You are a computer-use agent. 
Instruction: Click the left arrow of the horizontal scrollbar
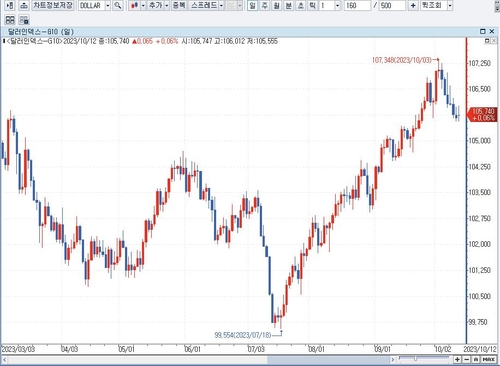coord(4,360)
